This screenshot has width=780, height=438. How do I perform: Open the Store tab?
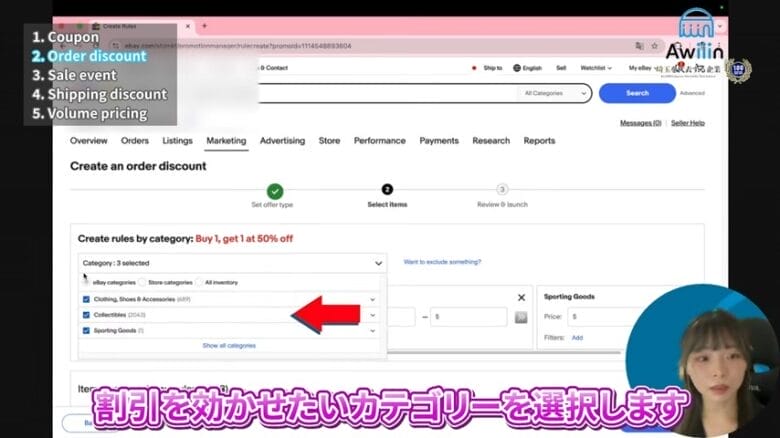click(329, 141)
